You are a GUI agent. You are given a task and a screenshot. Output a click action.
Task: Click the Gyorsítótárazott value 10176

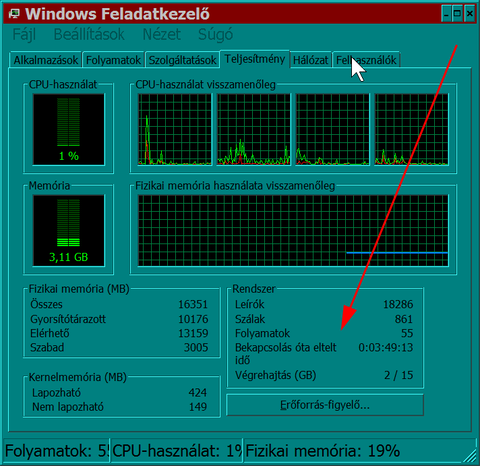pyautogui.click(x=193, y=319)
